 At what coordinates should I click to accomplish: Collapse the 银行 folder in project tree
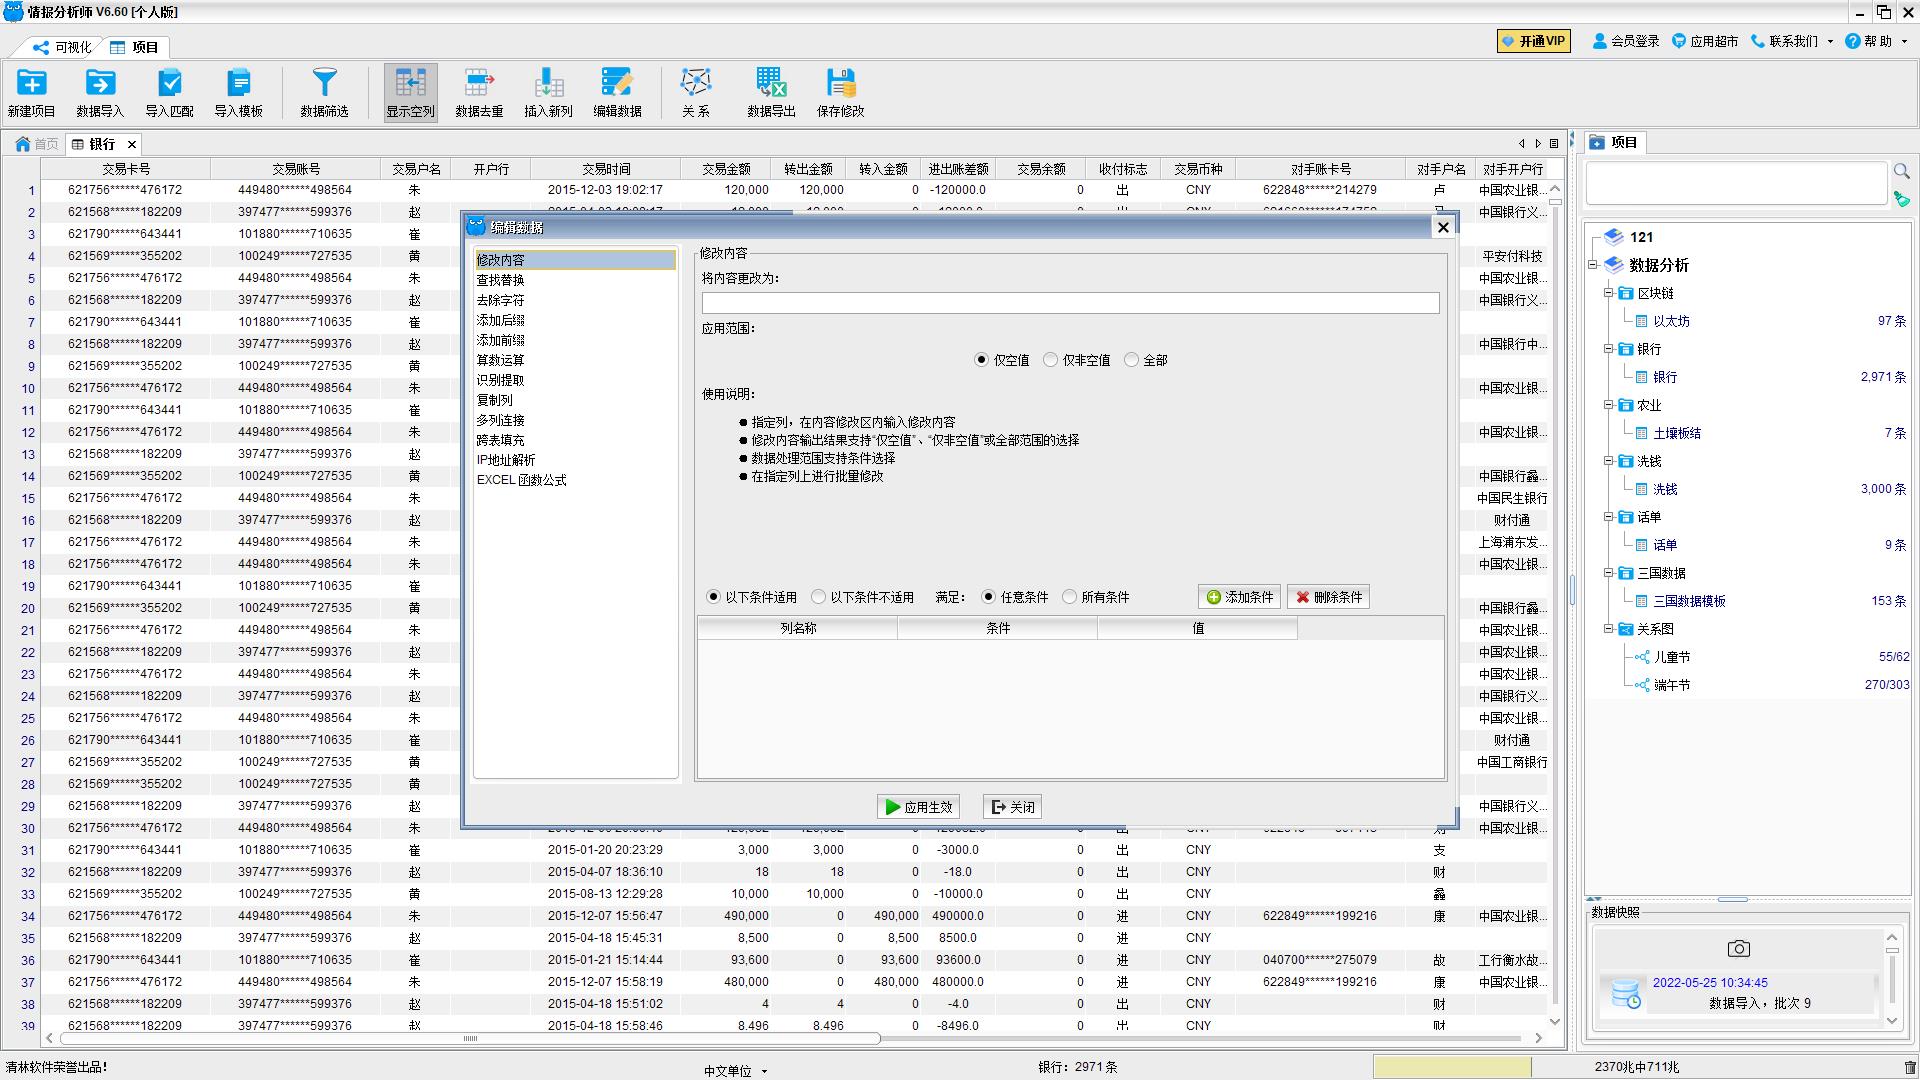(1609, 349)
